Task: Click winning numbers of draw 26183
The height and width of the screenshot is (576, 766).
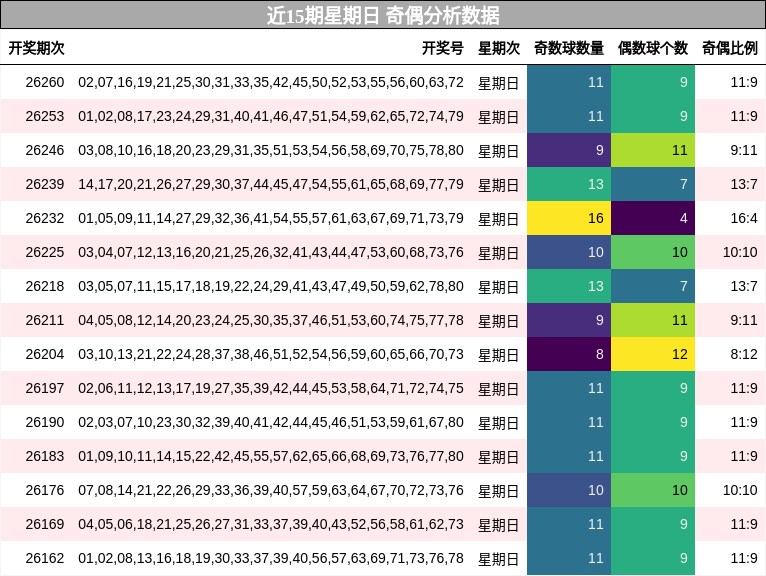Action: click(x=271, y=456)
